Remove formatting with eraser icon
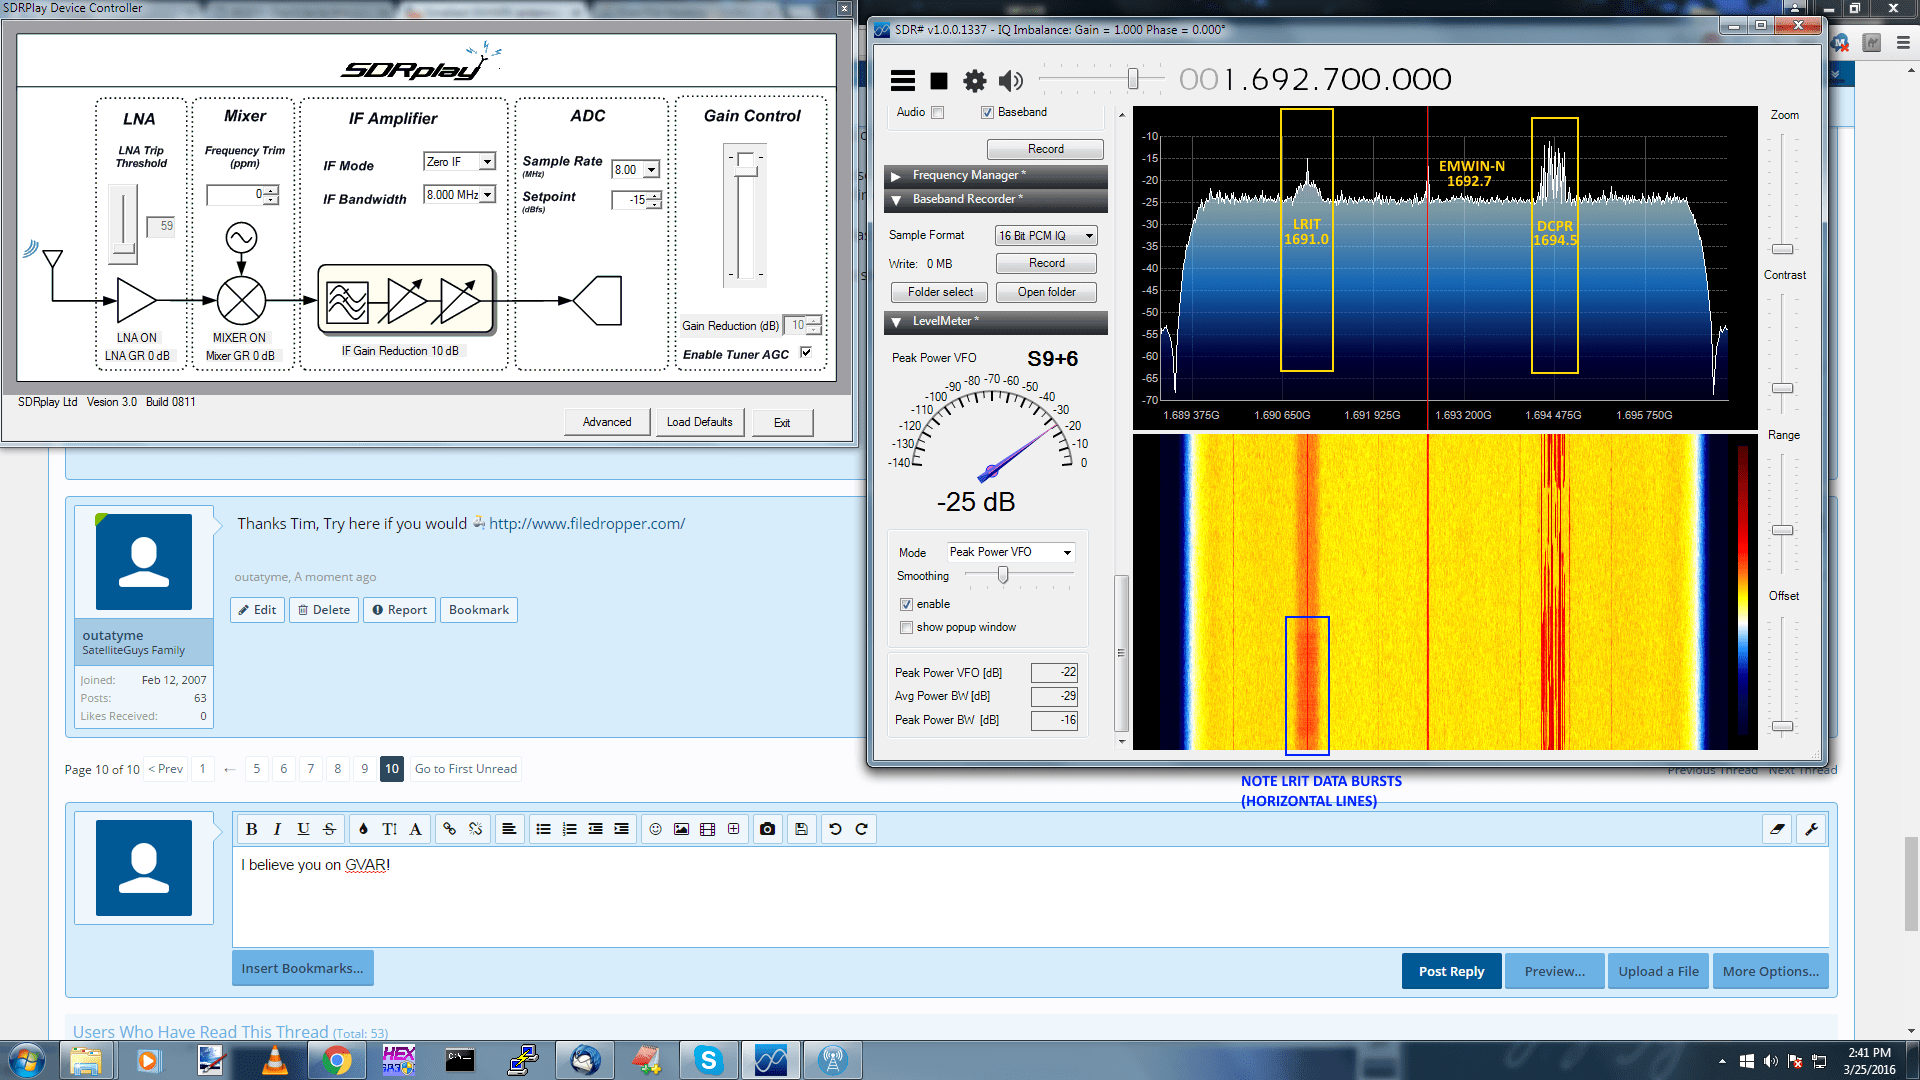The width and height of the screenshot is (1920, 1080). pyautogui.click(x=1777, y=829)
